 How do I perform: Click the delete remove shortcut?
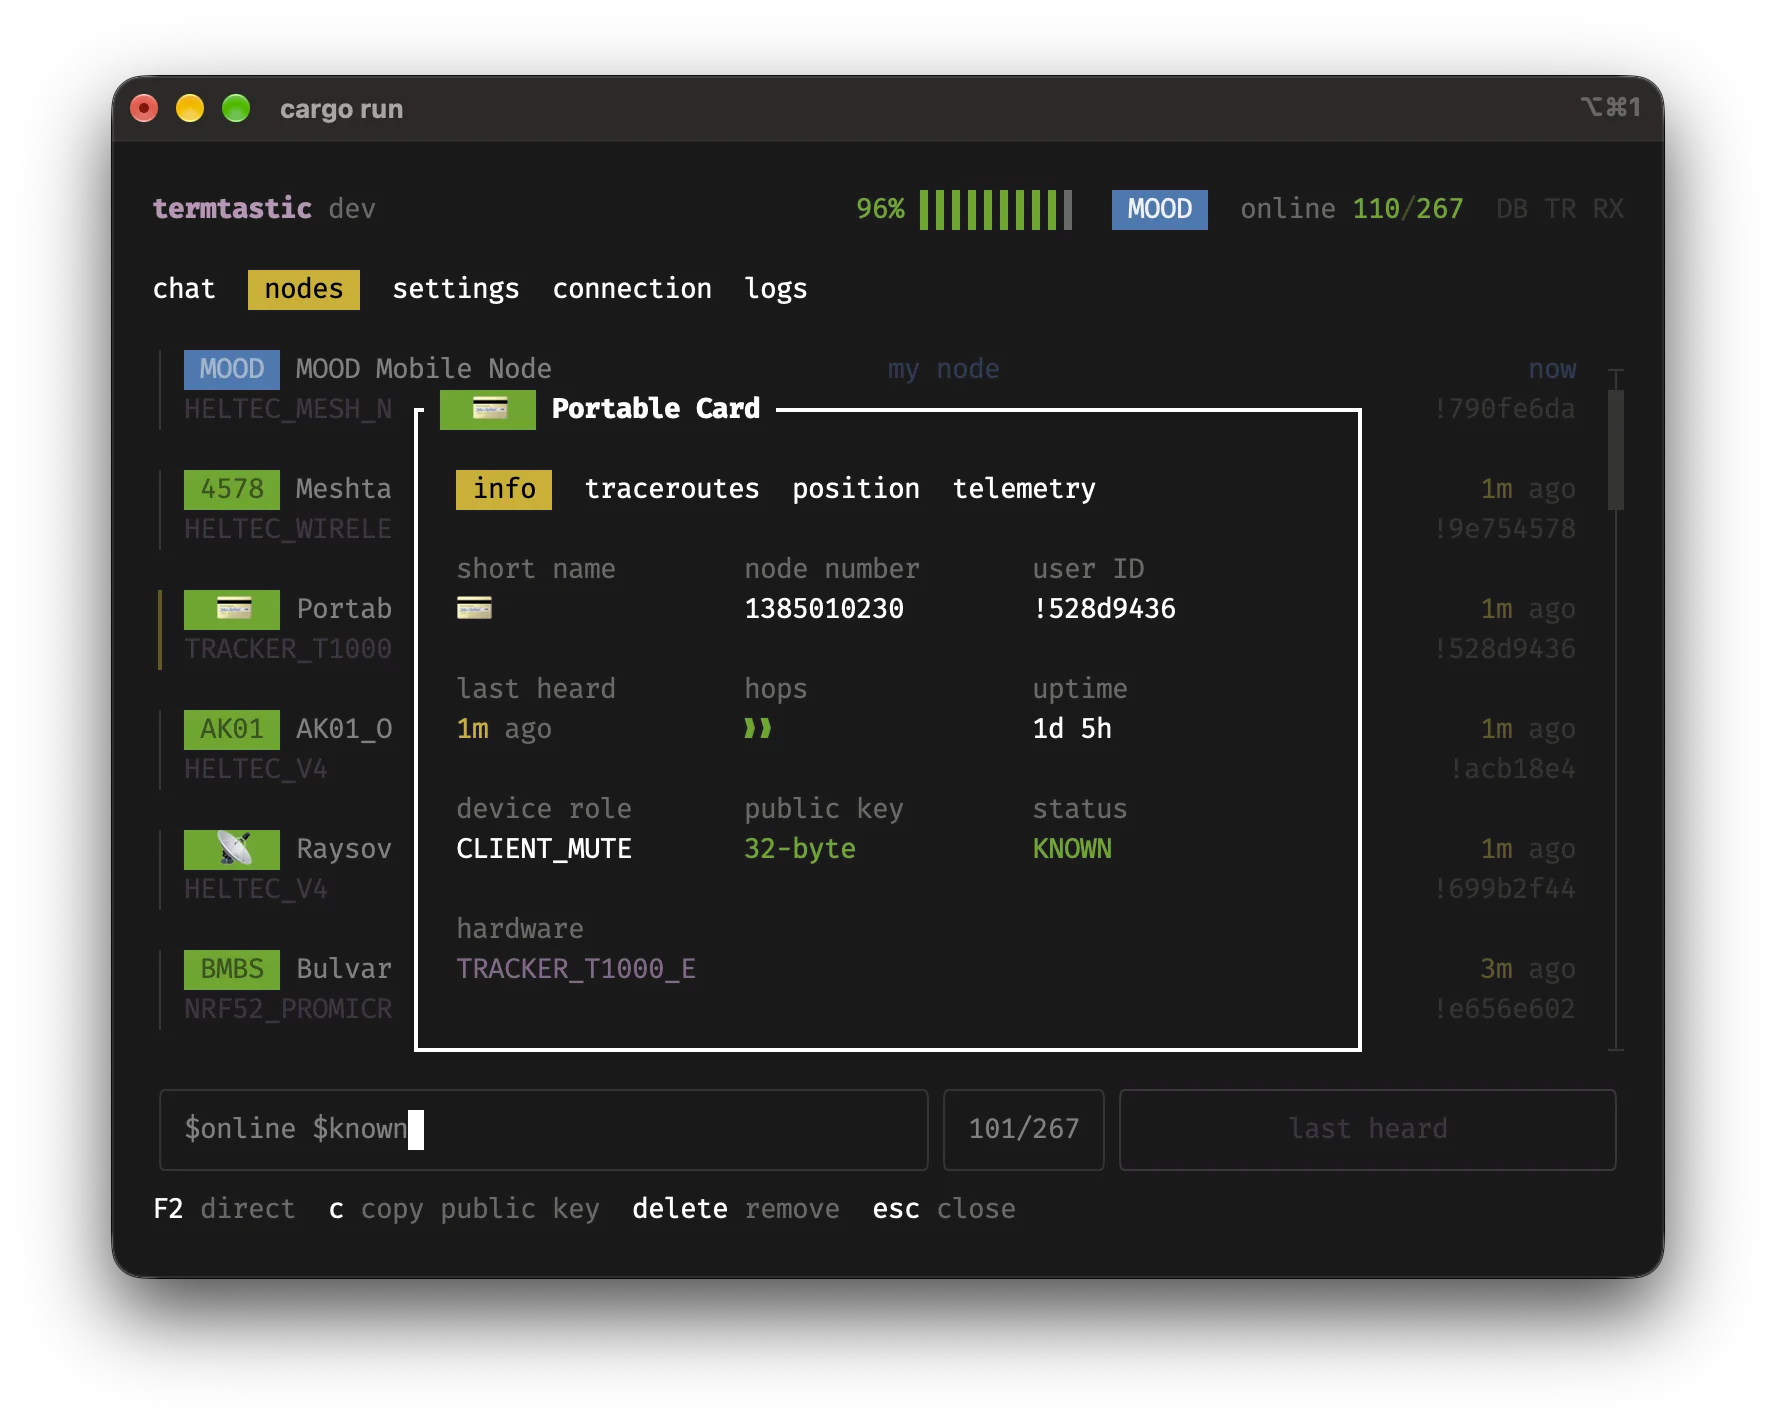pyautogui.click(x=736, y=1209)
